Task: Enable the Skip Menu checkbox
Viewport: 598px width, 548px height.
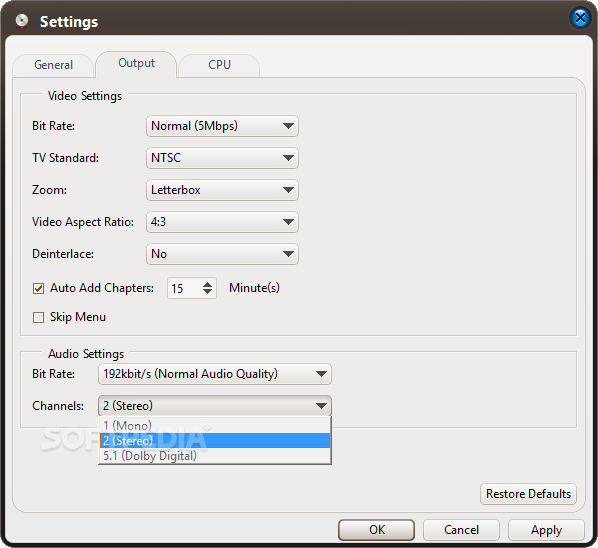Action: point(39,317)
